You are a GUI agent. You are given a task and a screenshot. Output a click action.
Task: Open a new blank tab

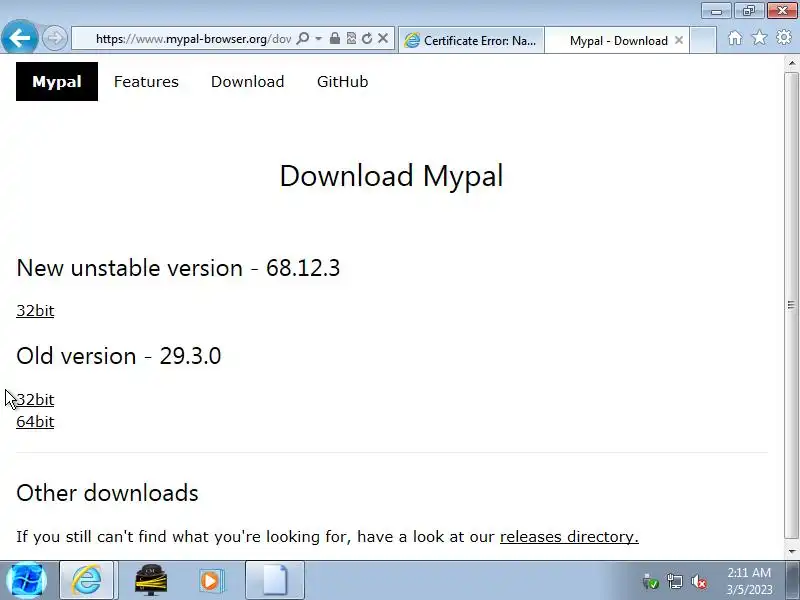(703, 40)
